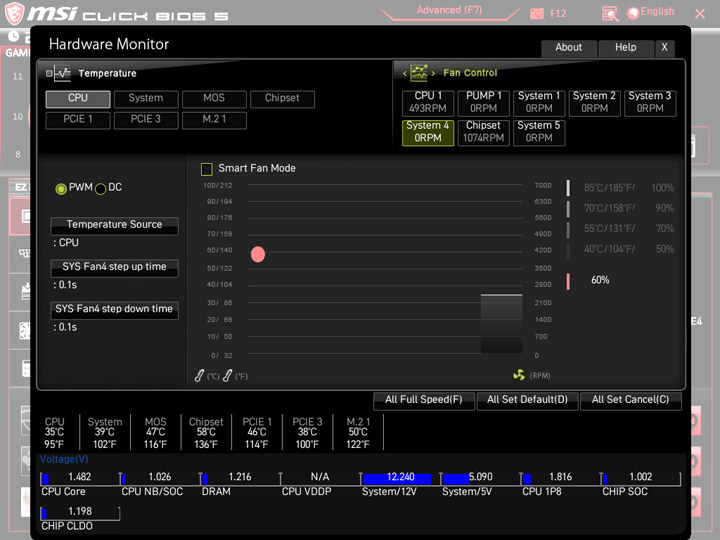Viewport: 720px width, 540px height.
Task: Click the clock icon behind Hardware Monitor
Action: (x=14, y=36)
